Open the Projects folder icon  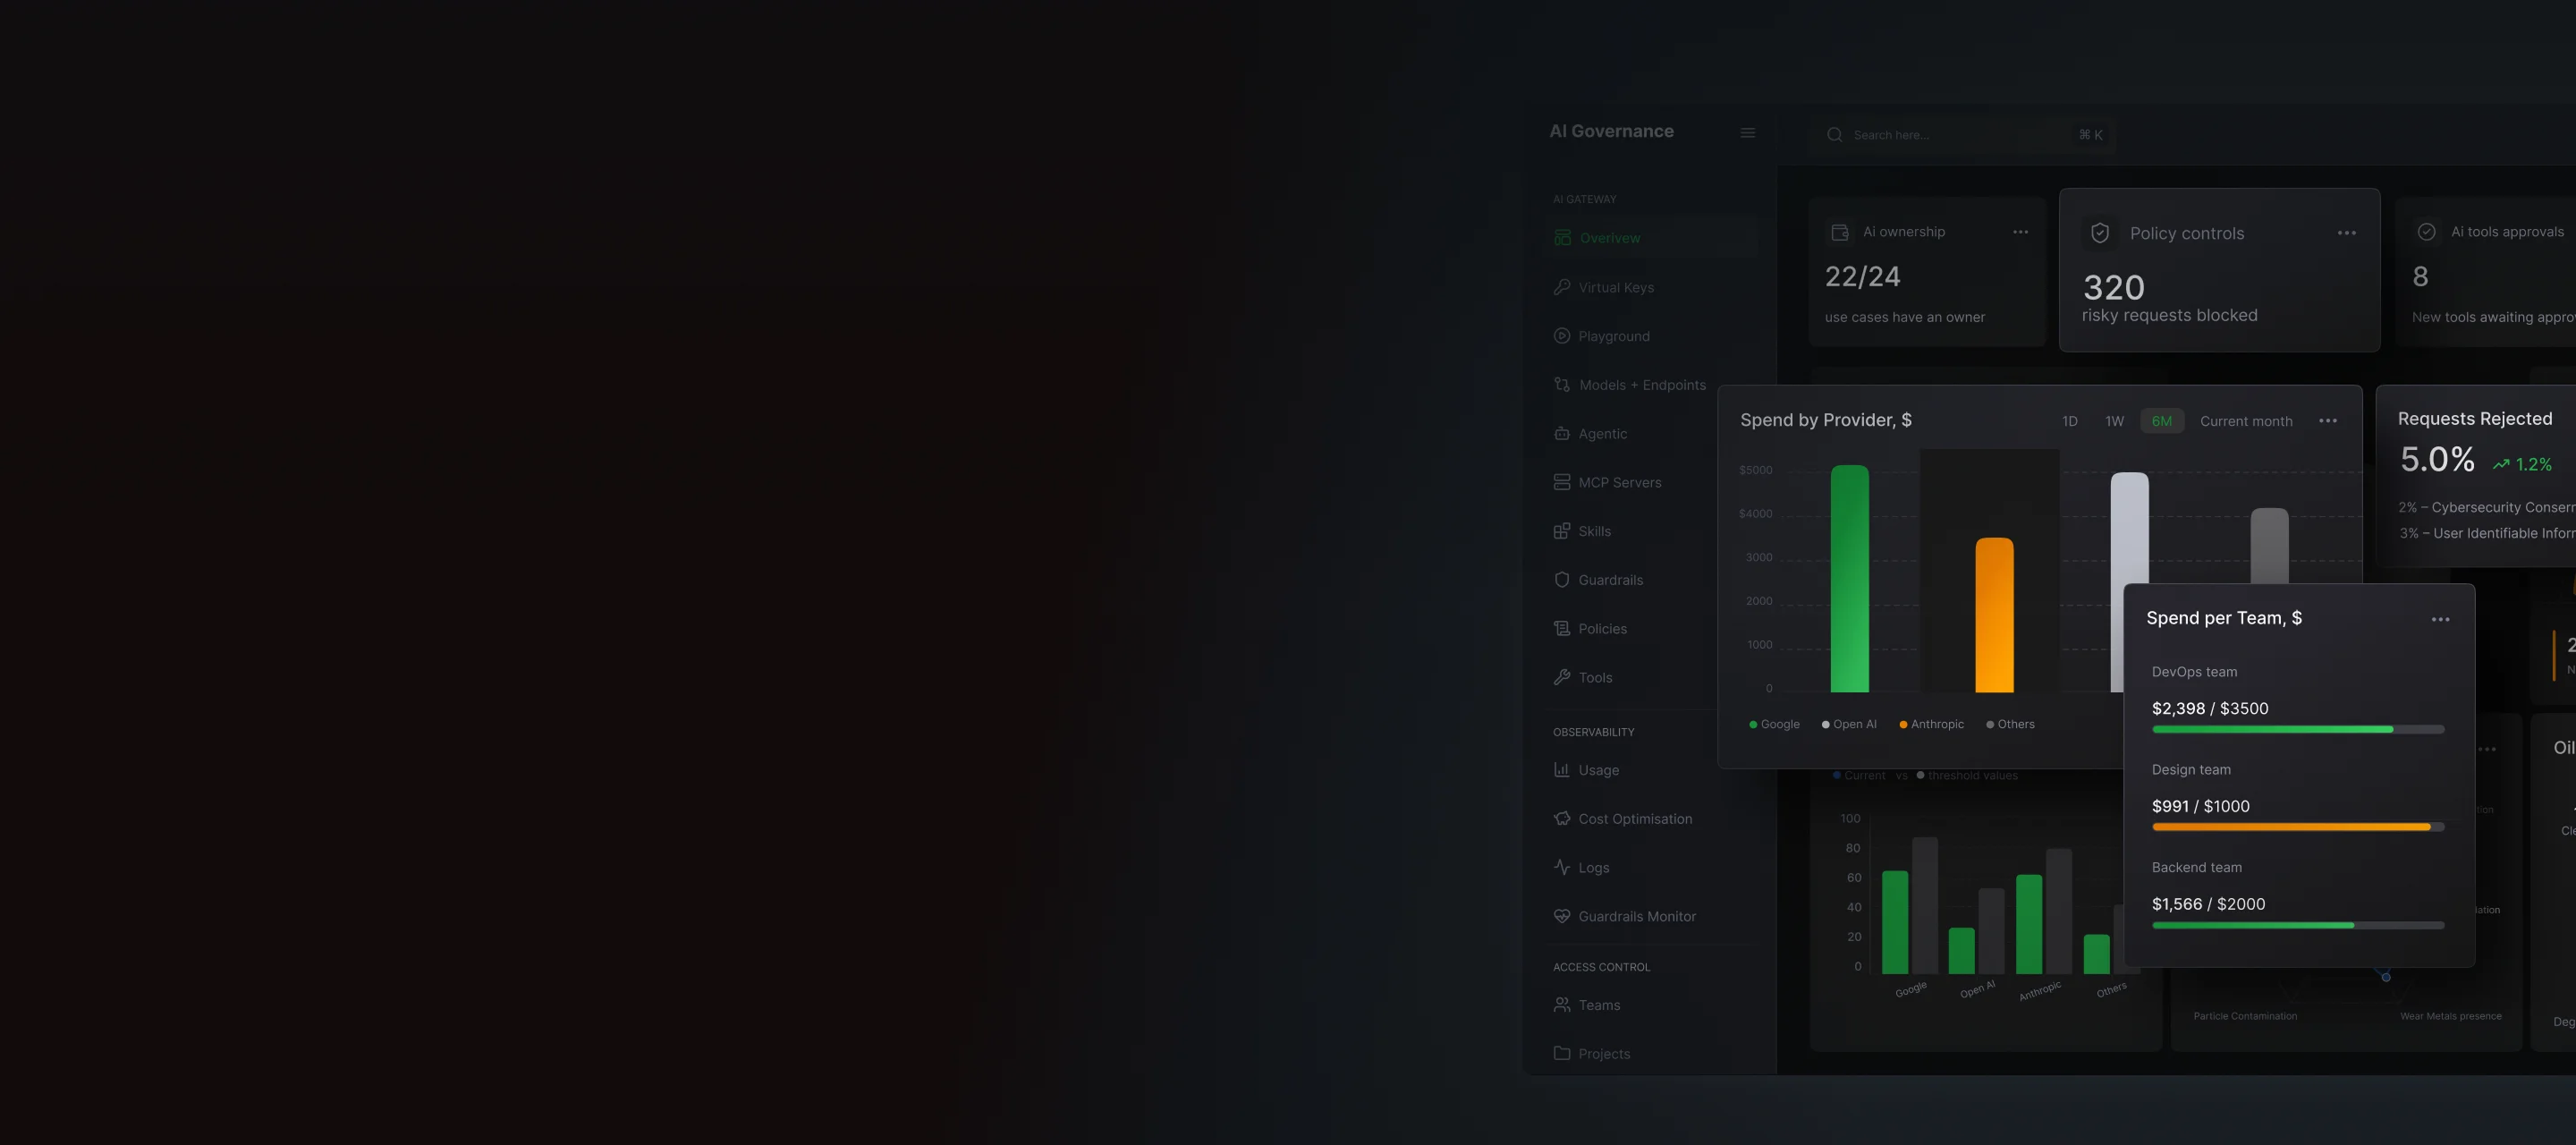point(1561,1053)
